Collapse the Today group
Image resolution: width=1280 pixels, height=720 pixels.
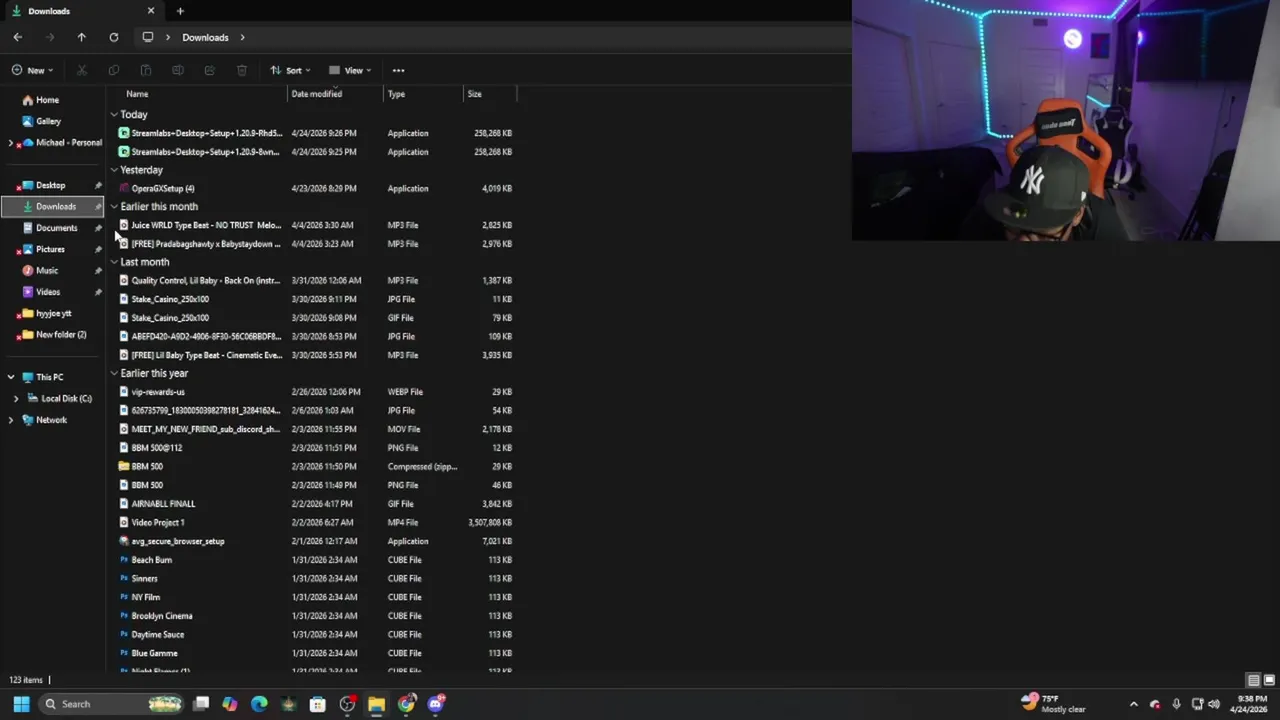tap(114, 115)
